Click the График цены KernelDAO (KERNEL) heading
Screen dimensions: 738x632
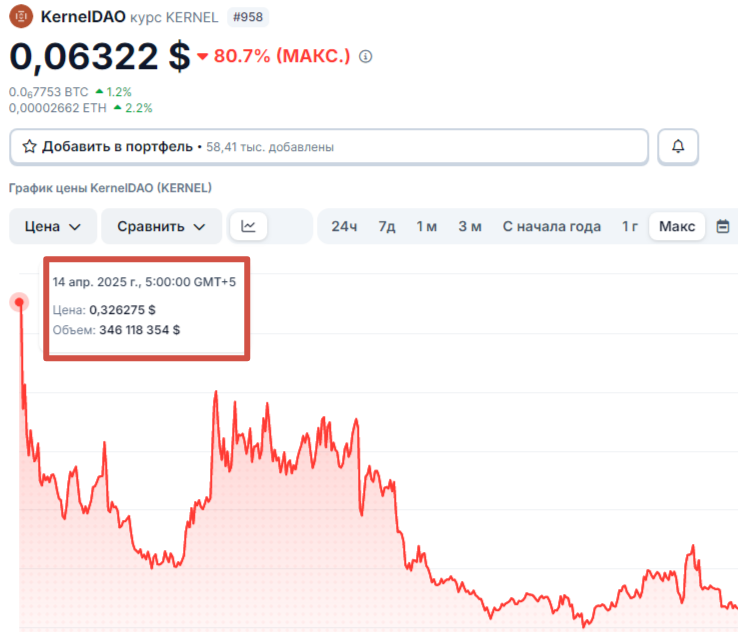[x=110, y=188]
